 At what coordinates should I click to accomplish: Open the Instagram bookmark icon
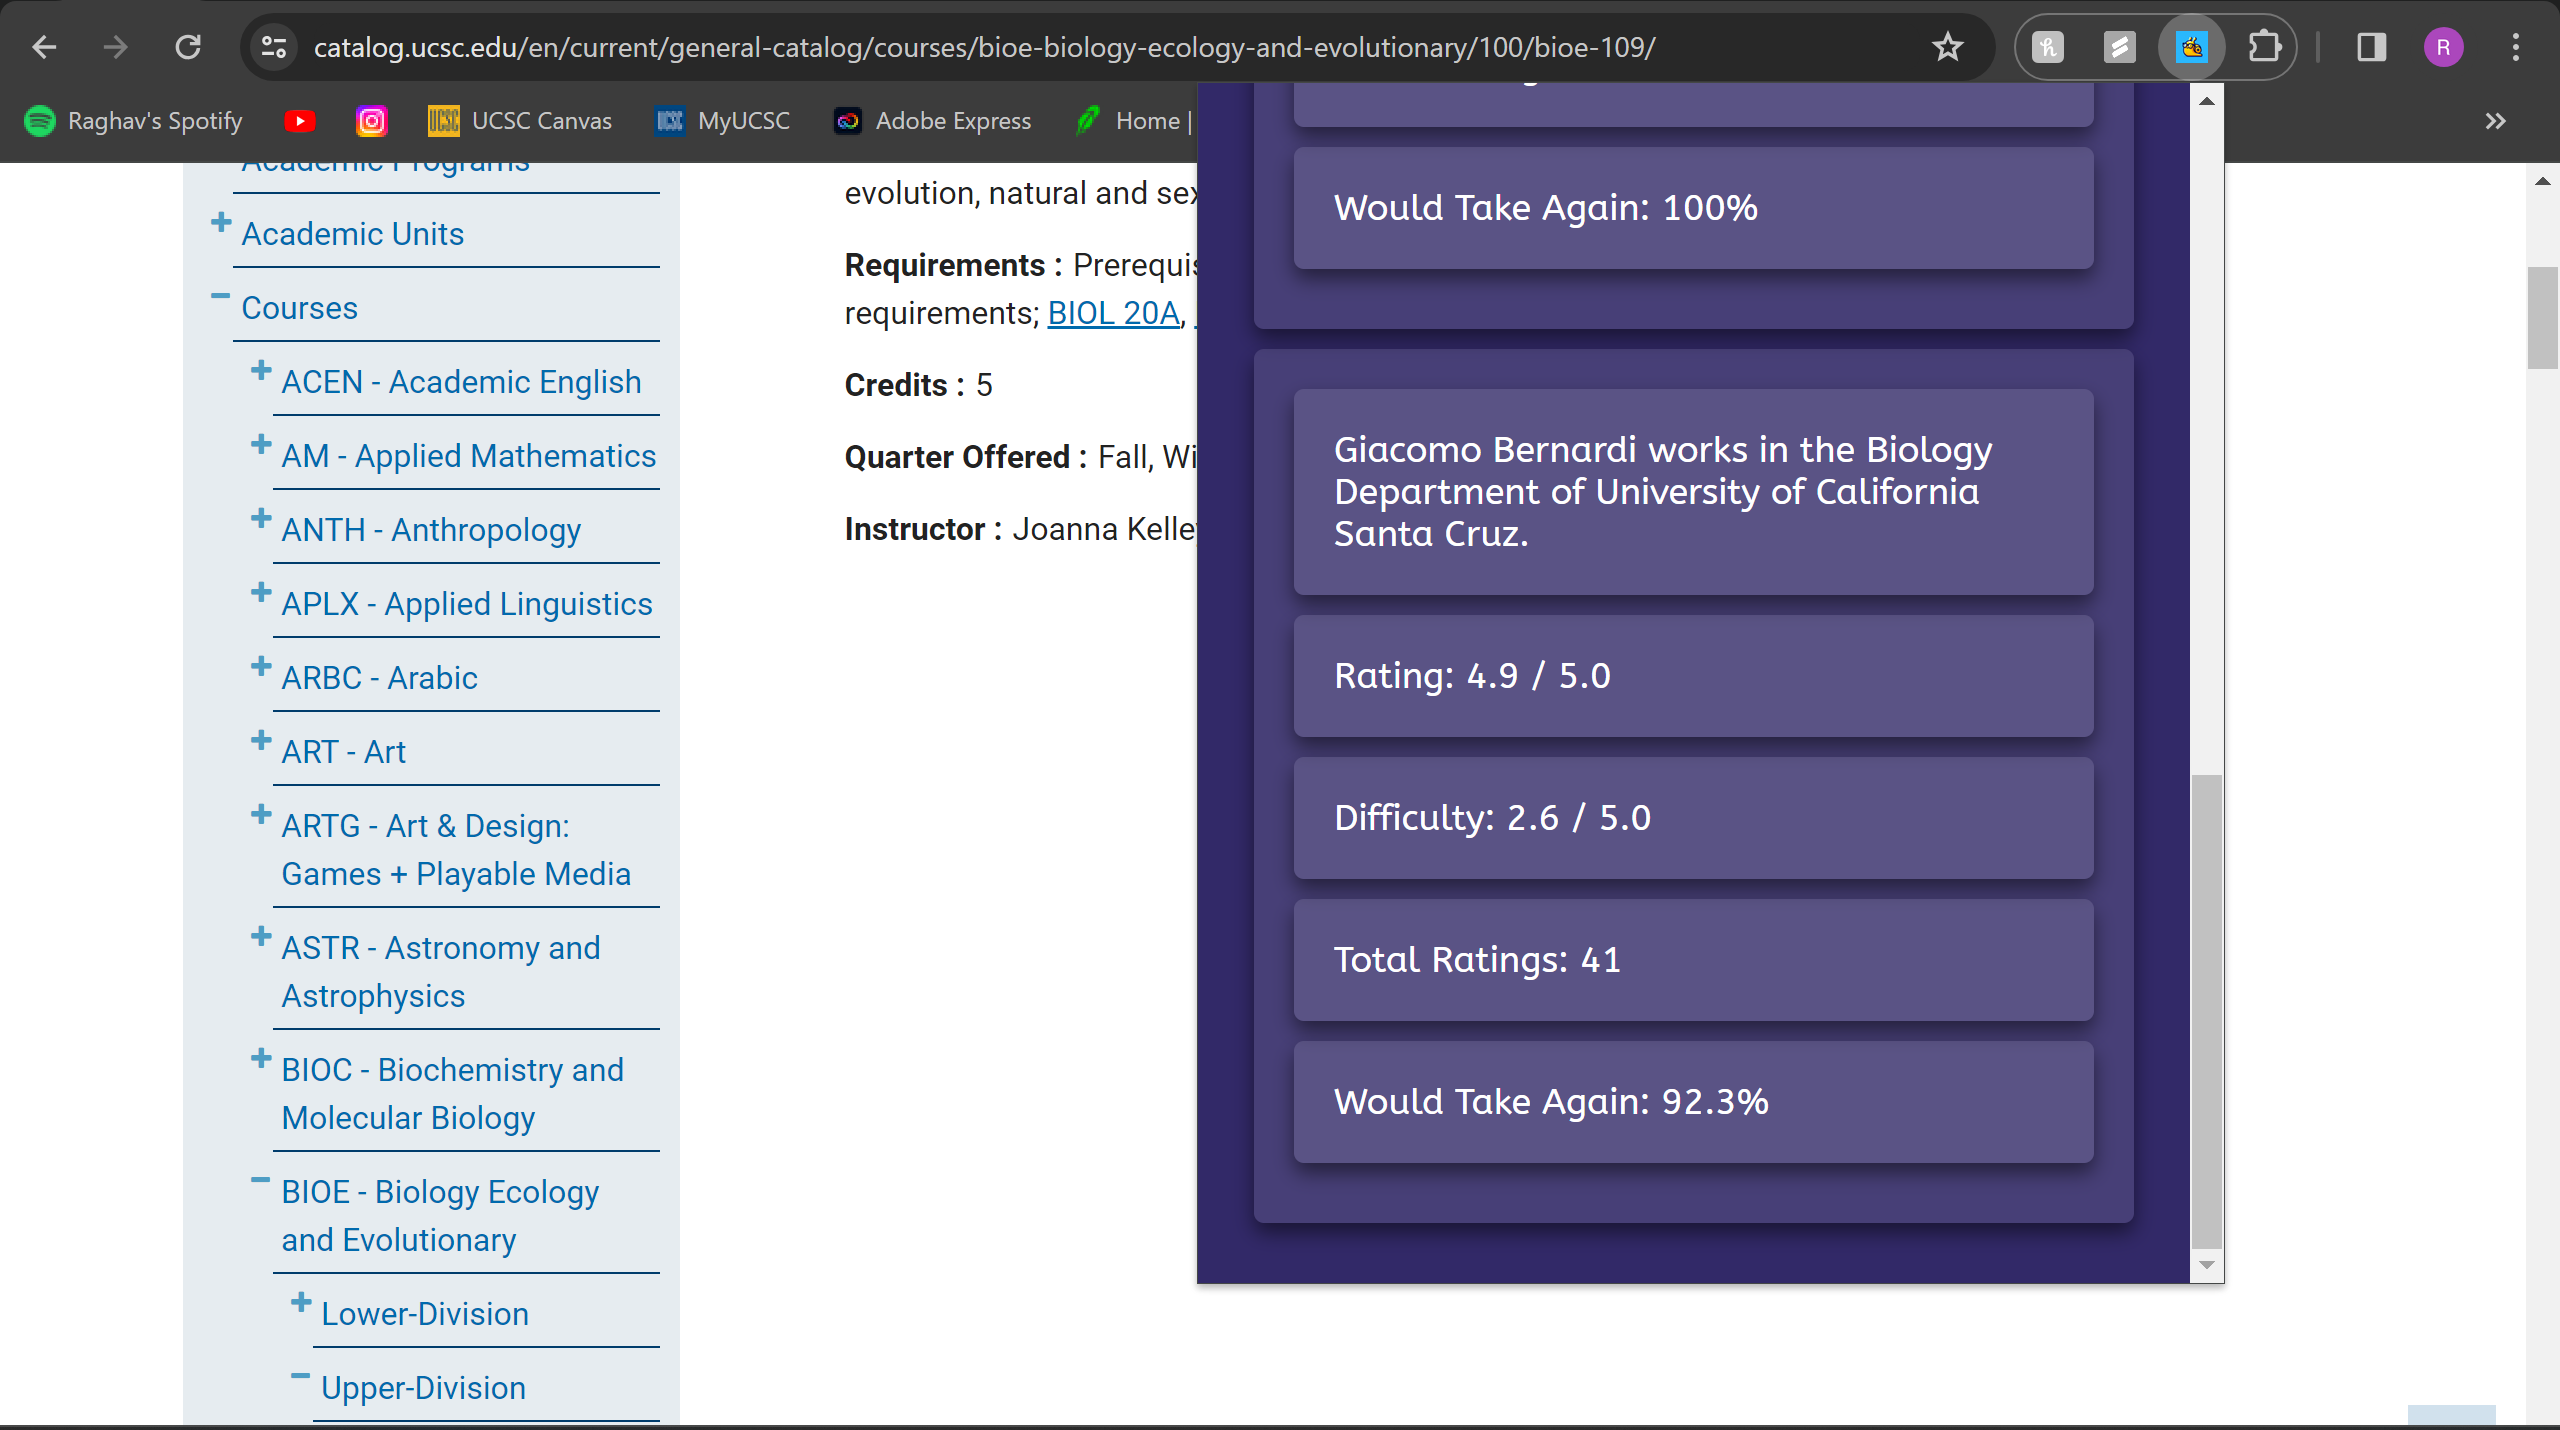tap(371, 121)
